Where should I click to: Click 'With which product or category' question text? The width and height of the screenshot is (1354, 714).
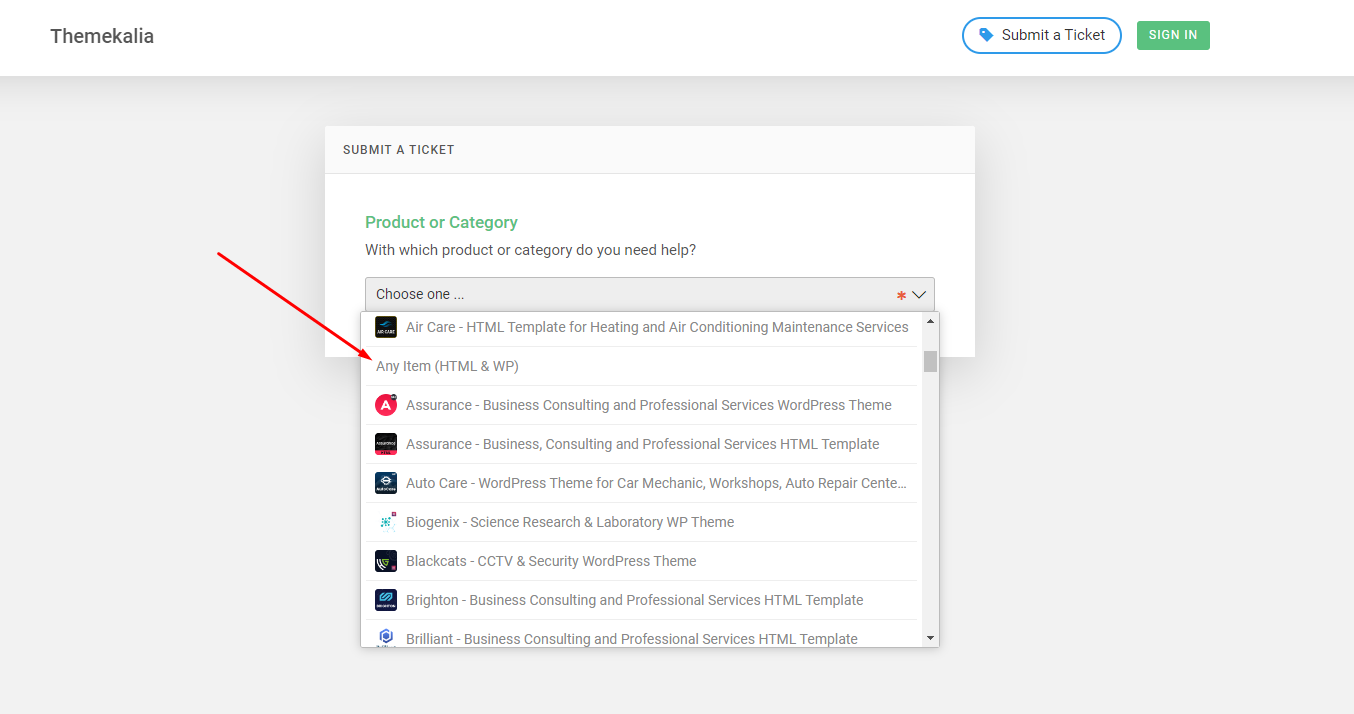click(x=530, y=250)
